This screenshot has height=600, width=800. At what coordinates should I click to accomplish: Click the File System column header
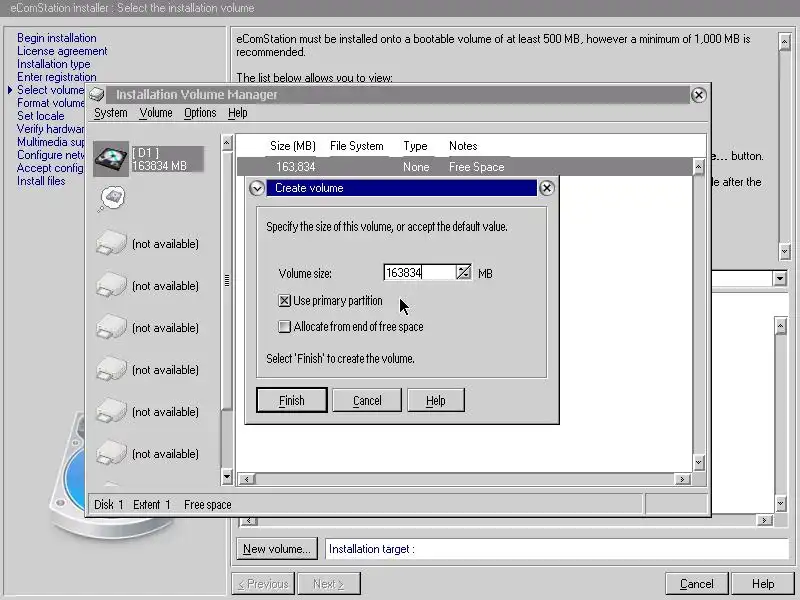tap(357, 146)
